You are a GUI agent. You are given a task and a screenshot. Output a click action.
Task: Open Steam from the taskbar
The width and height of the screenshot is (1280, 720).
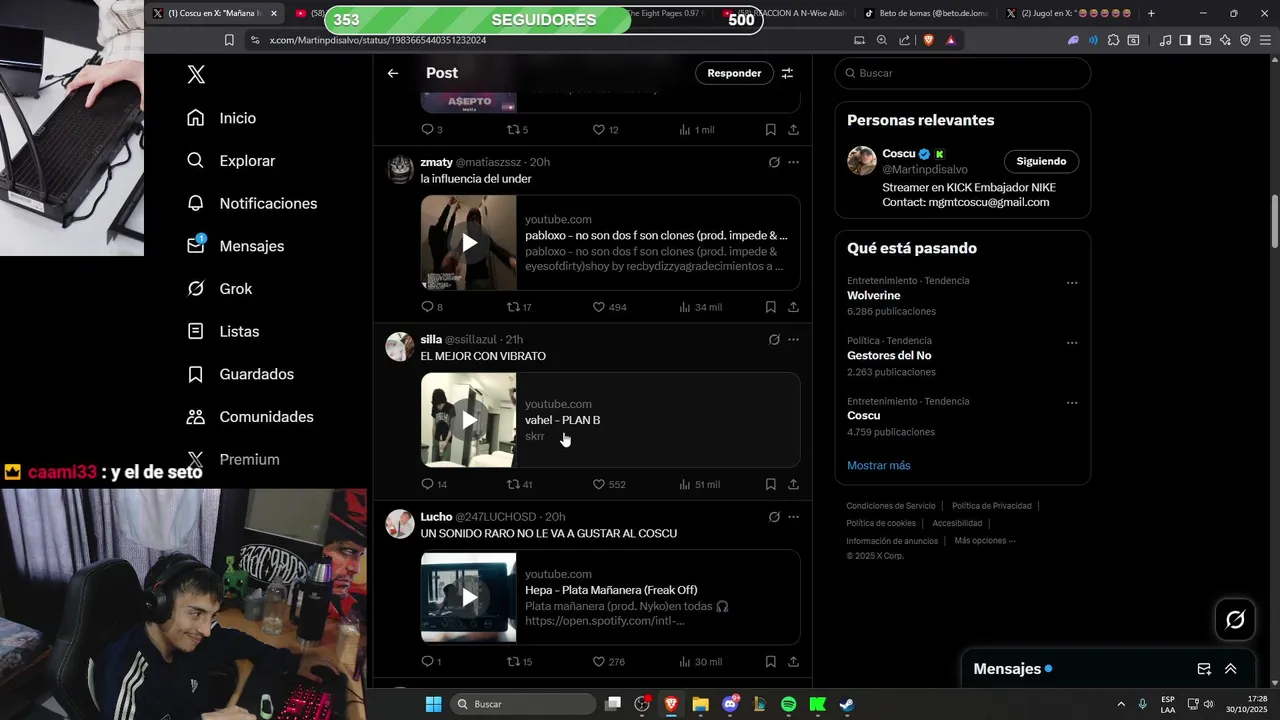click(846, 704)
